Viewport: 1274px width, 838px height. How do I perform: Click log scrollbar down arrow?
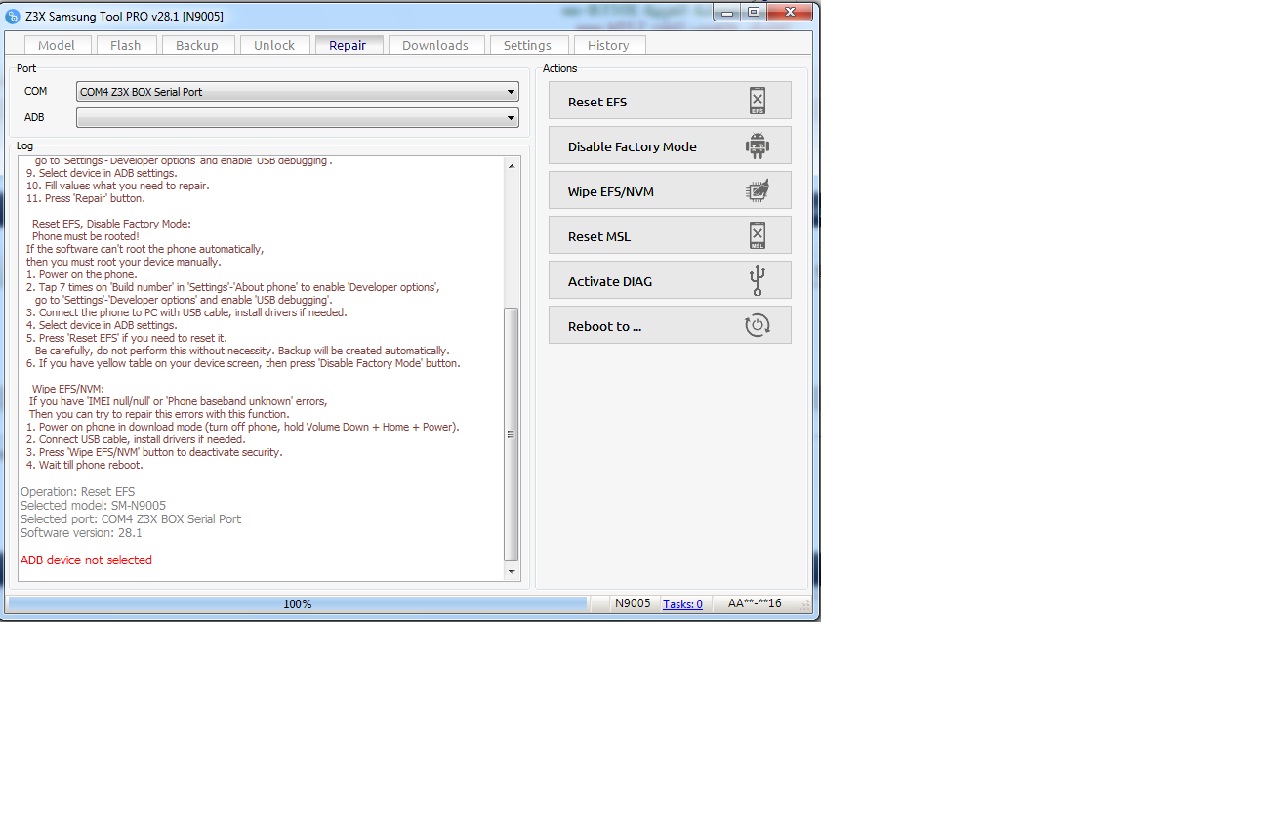point(512,572)
